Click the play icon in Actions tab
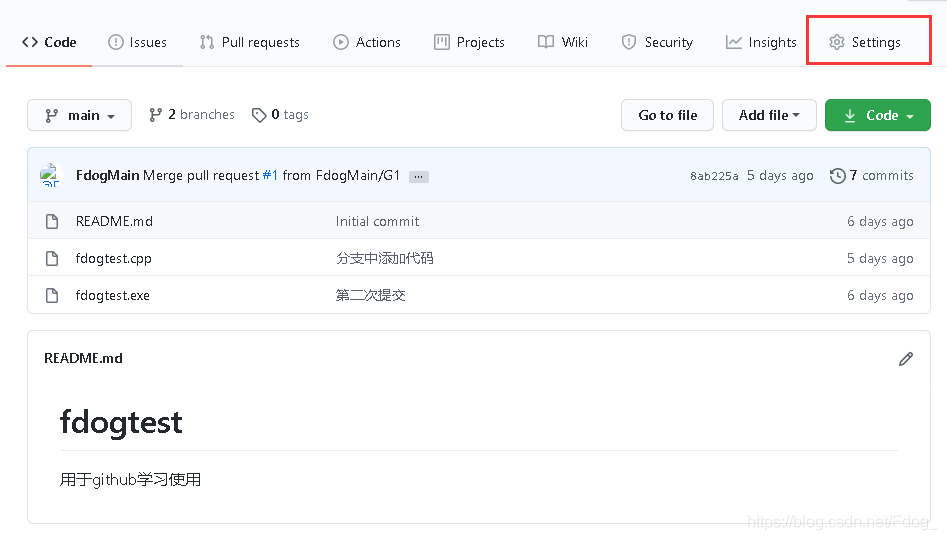947x540 pixels. 341,42
